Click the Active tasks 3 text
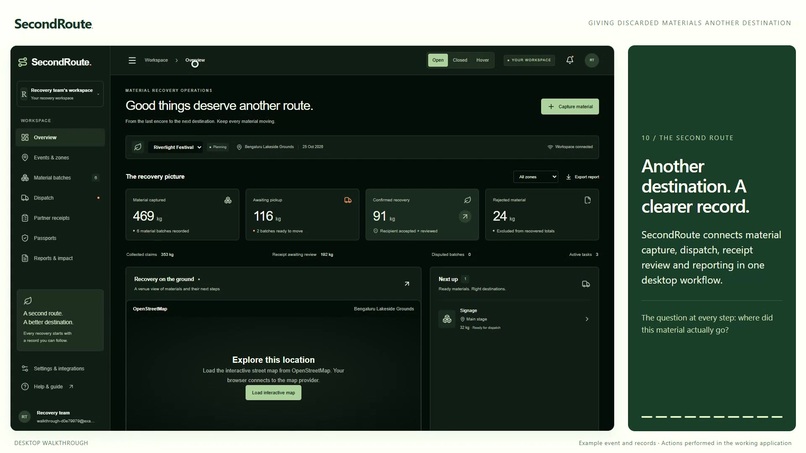Image resolution: width=806 pixels, height=453 pixels. point(583,255)
